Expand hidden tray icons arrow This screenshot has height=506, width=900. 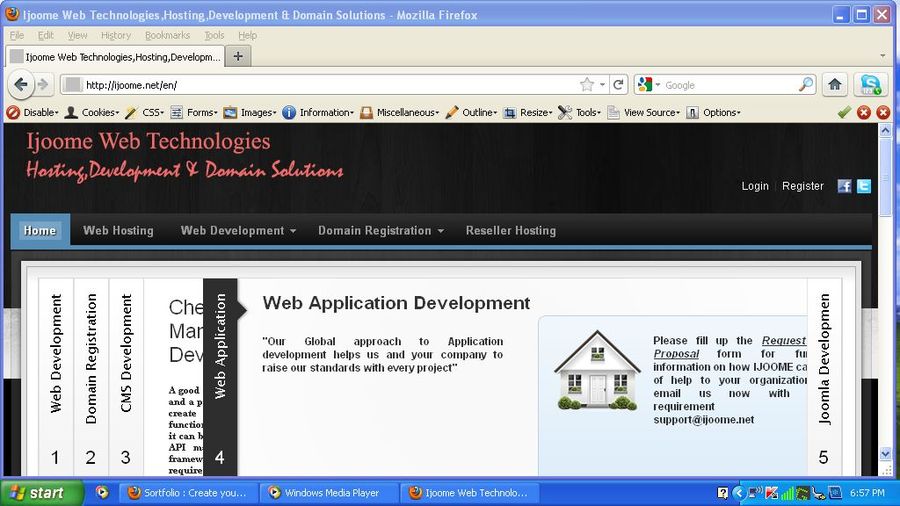(x=738, y=493)
